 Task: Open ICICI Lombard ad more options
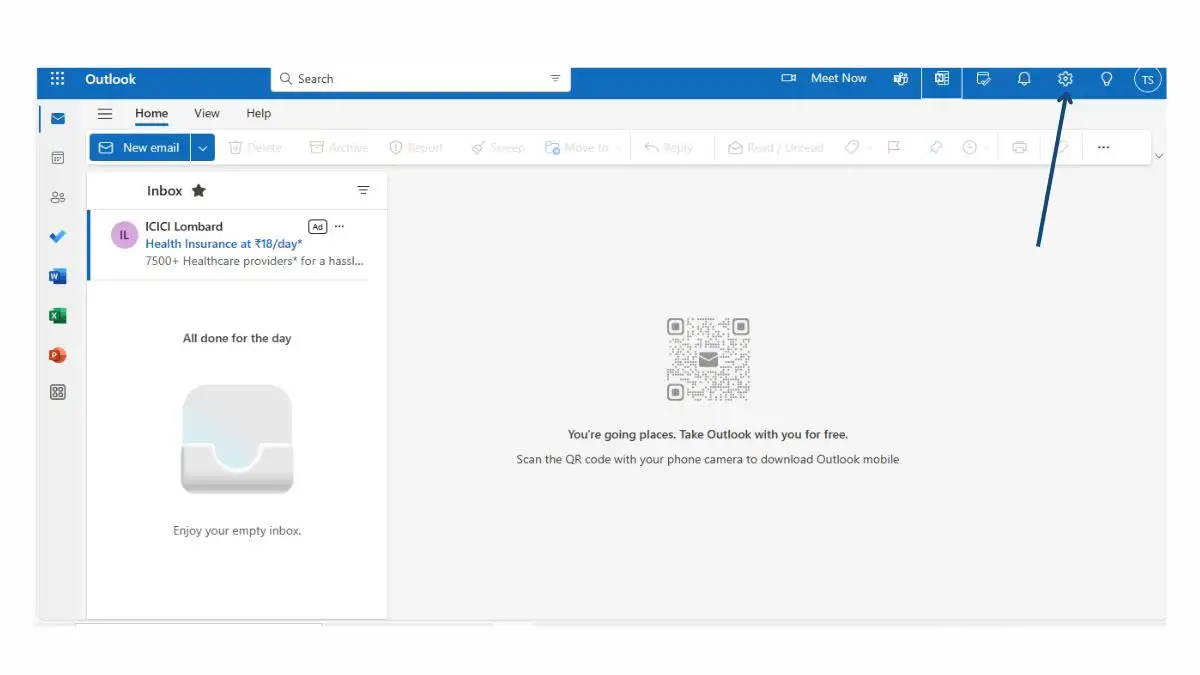(339, 226)
